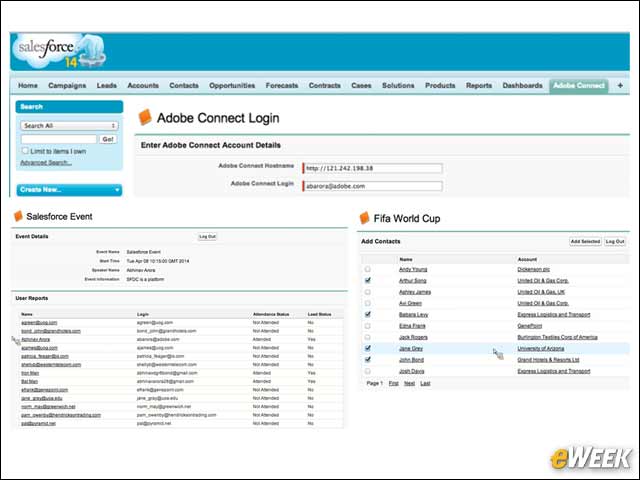Open the Search All dropdown

[69, 126]
